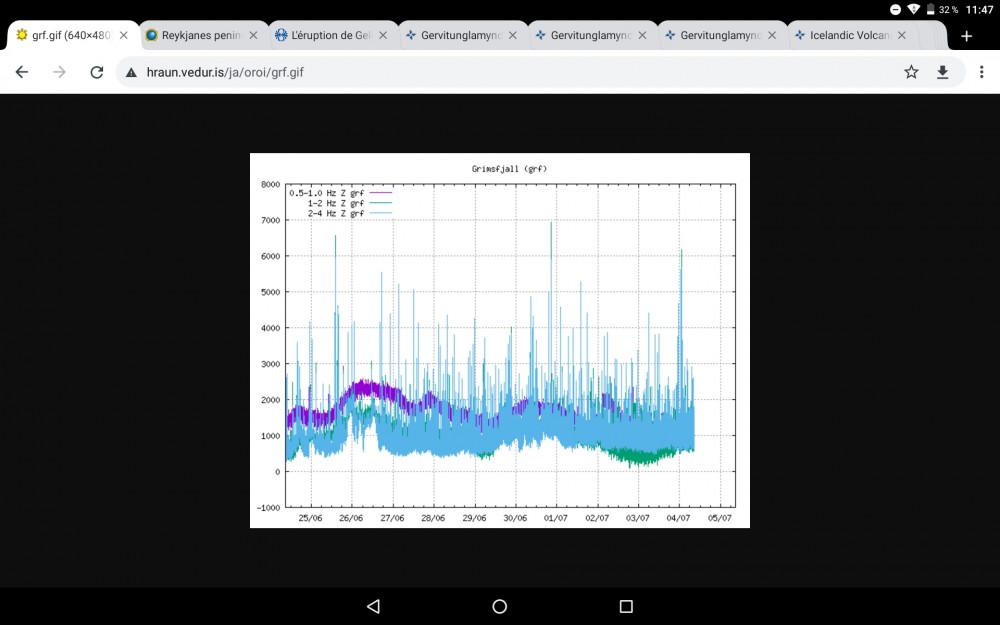Reload the grf.gif page

(x=96, y=71)
